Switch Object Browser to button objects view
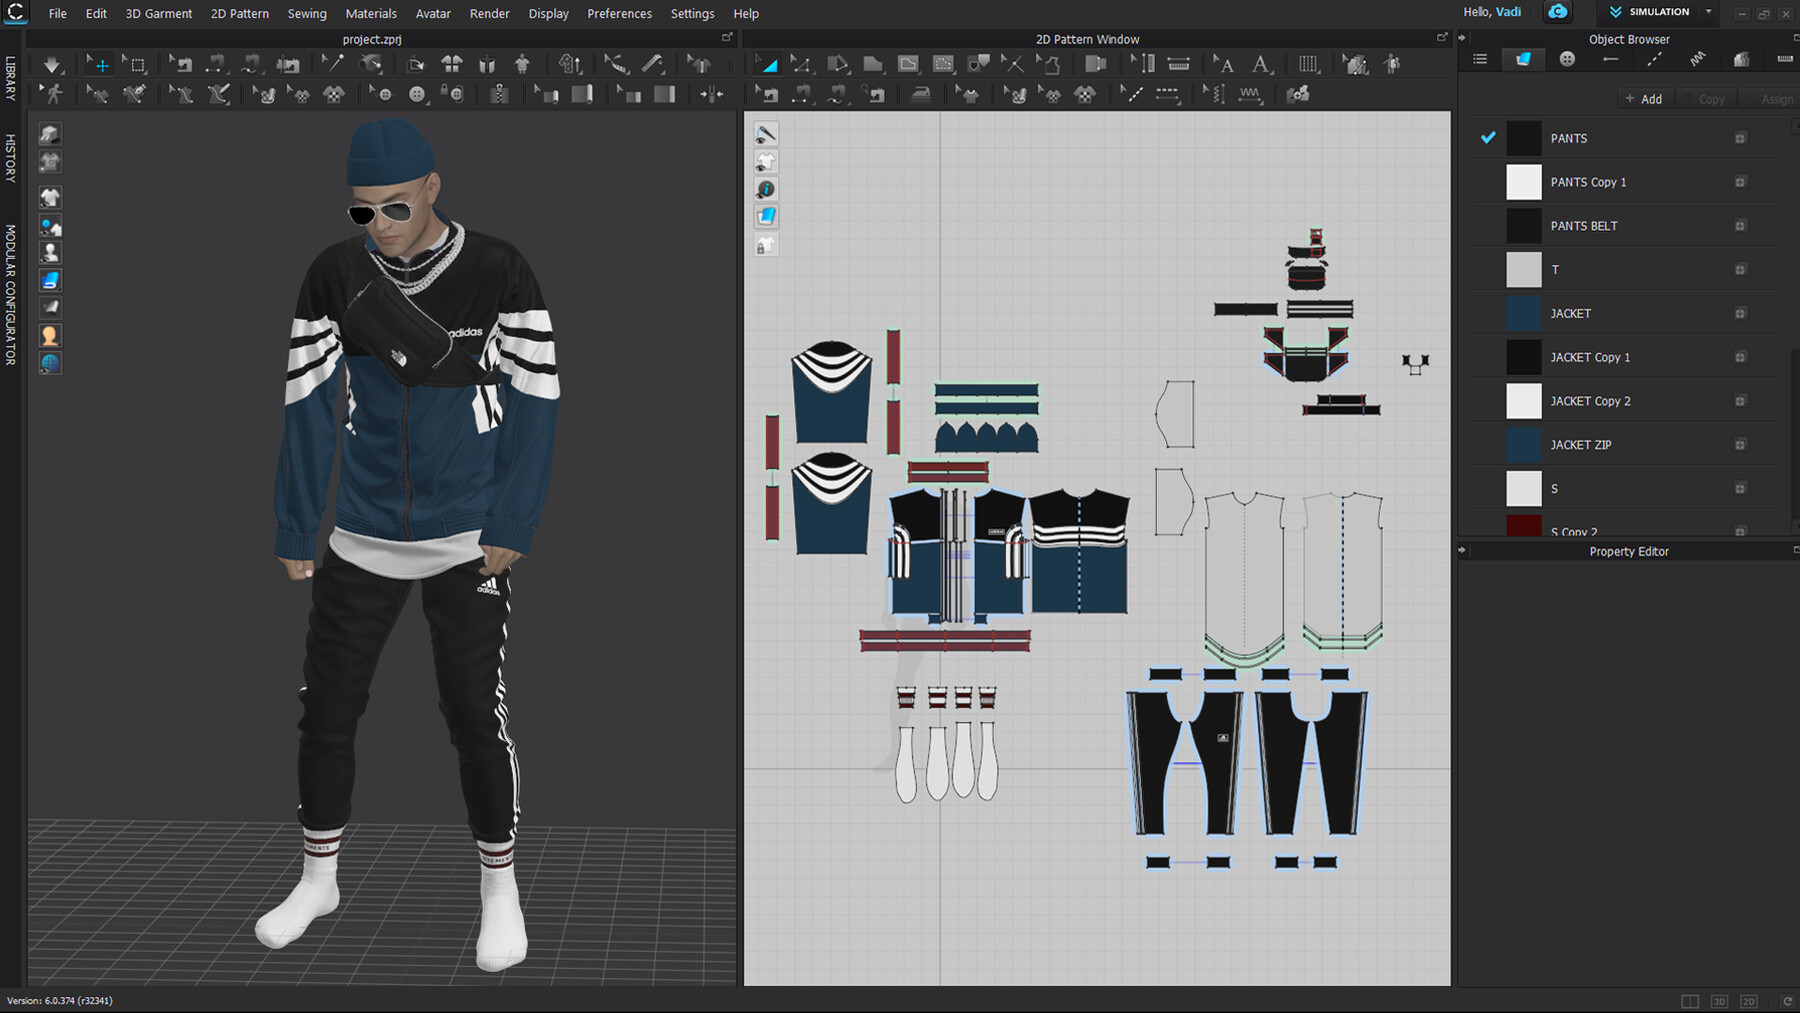Screen dimensions: 1800x1013 (x=1567, y=59)
